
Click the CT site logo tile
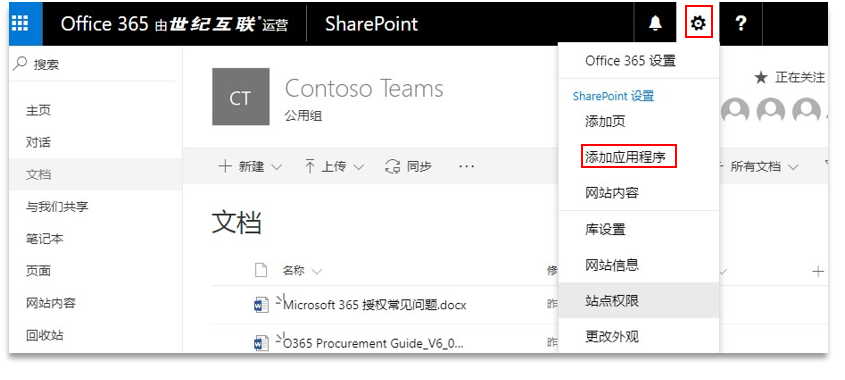point(240,96)
